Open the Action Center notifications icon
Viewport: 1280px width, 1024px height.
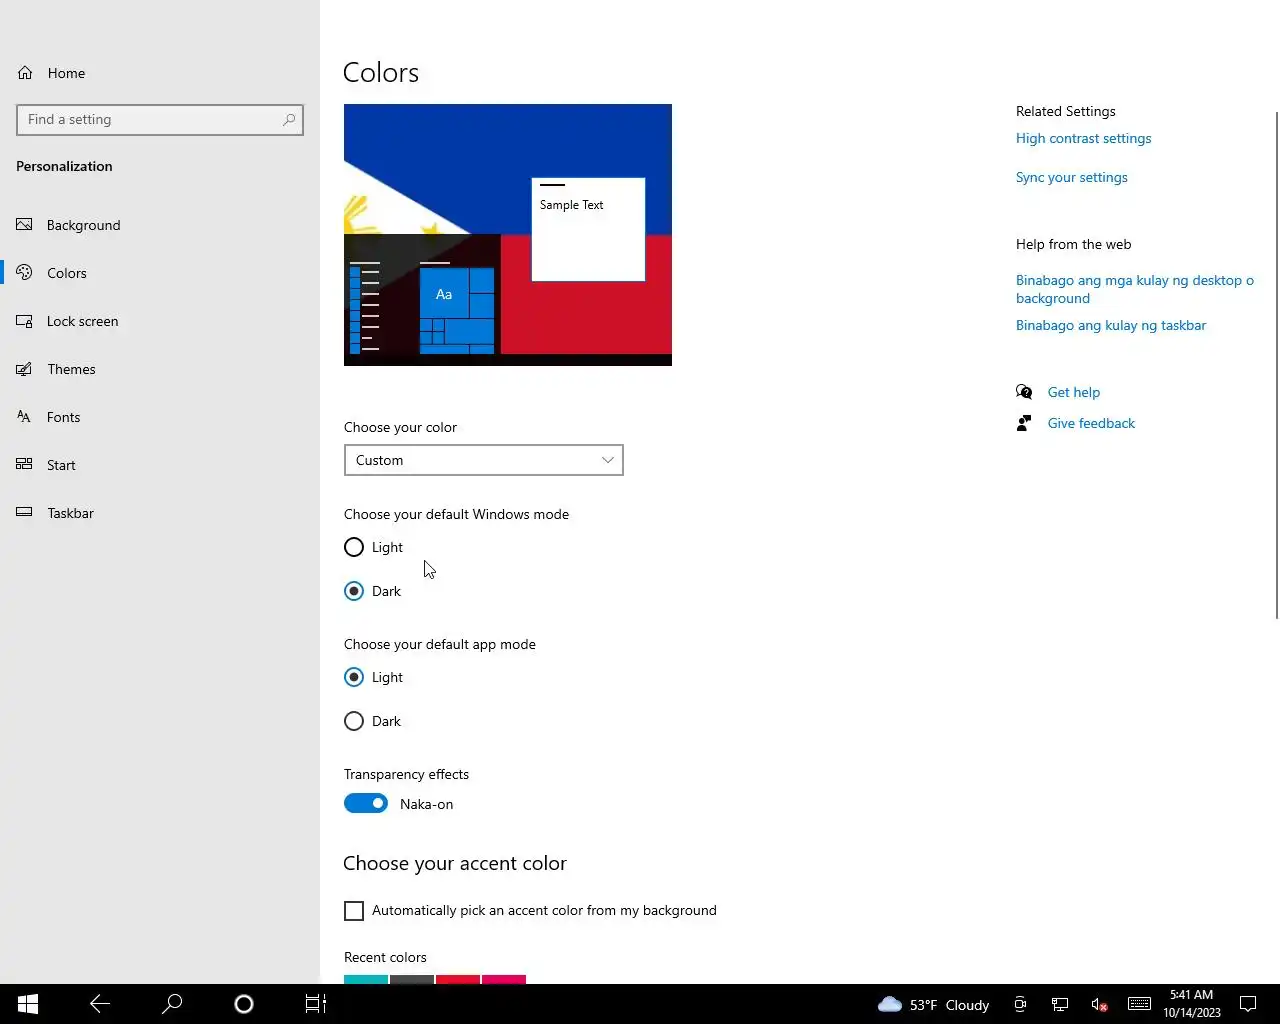(x=1248, y=1004)
